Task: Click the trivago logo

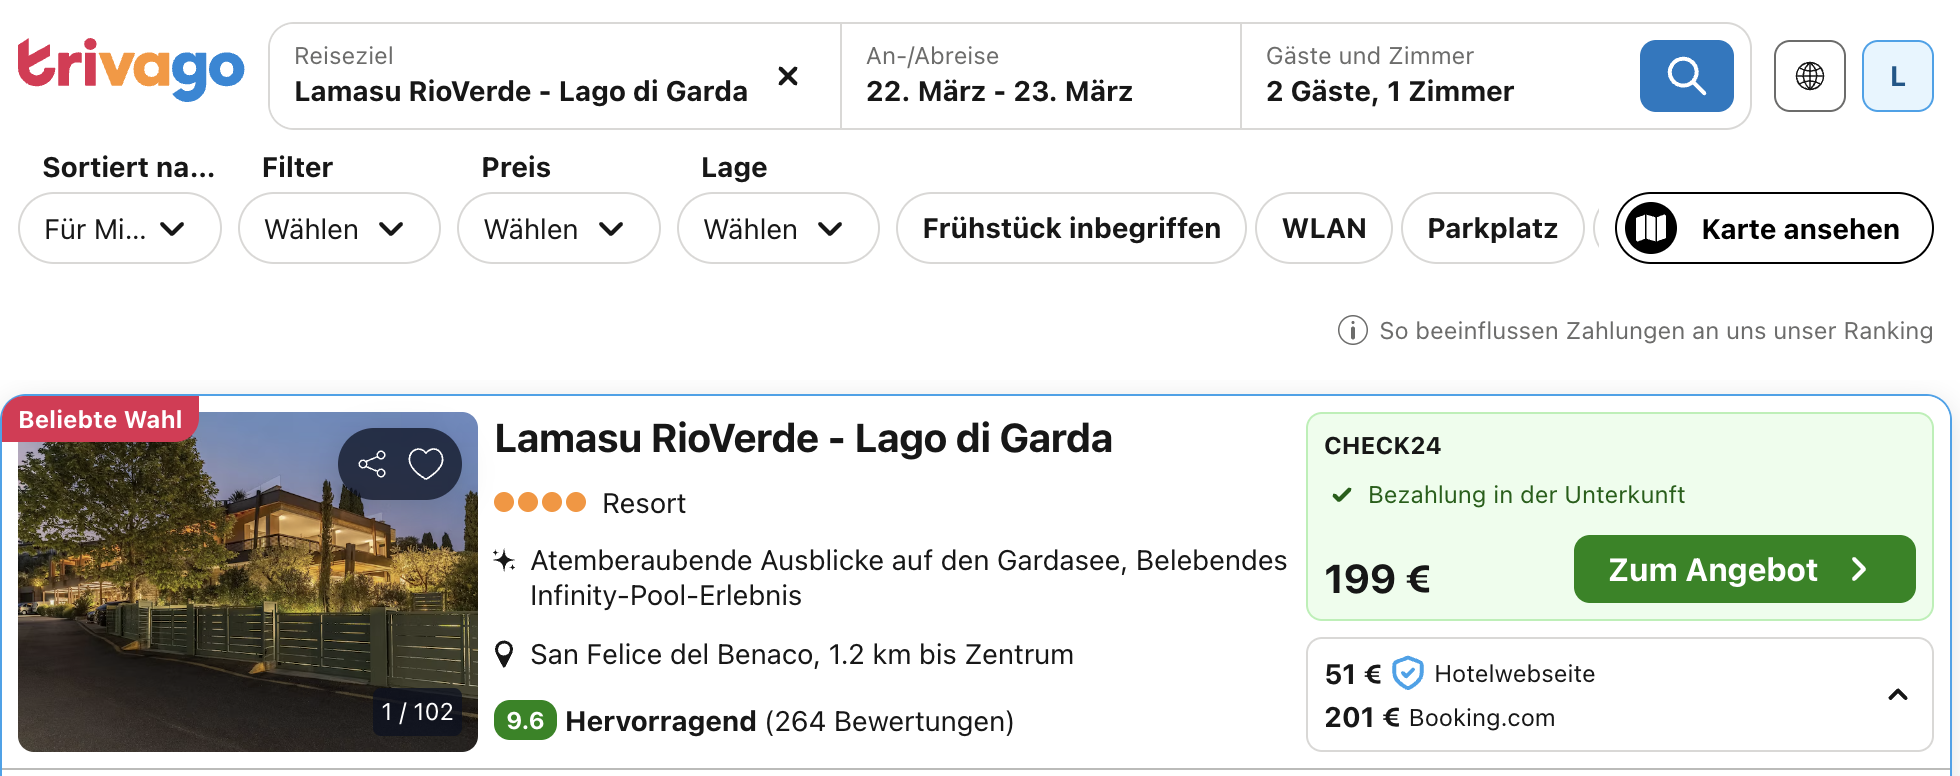Action: tap(131, 70)
